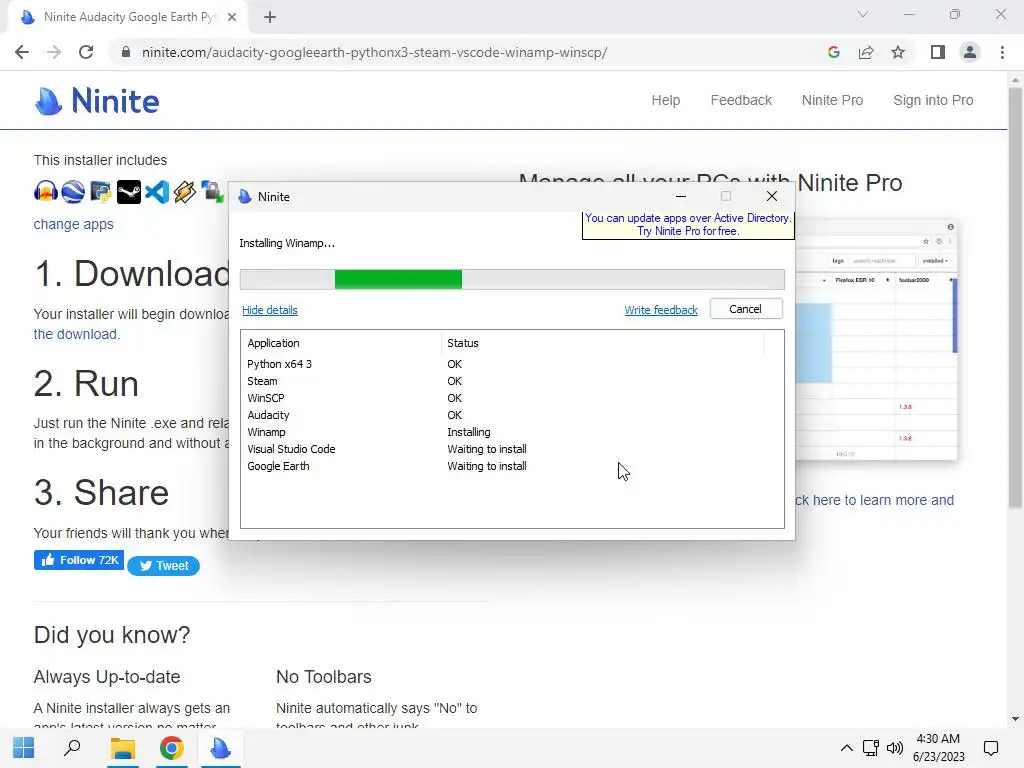Click the Python app icon
Viewport: 1024px width, 768px height.
click(x=101, y=192)
